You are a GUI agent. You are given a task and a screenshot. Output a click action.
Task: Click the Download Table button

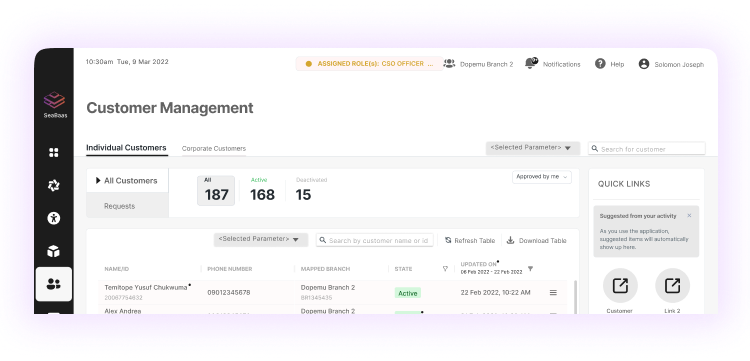[537, 241]
